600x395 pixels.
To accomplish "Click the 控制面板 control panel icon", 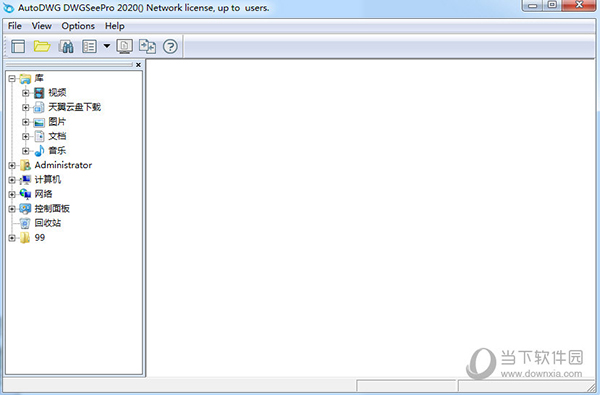I will (25, 209).
